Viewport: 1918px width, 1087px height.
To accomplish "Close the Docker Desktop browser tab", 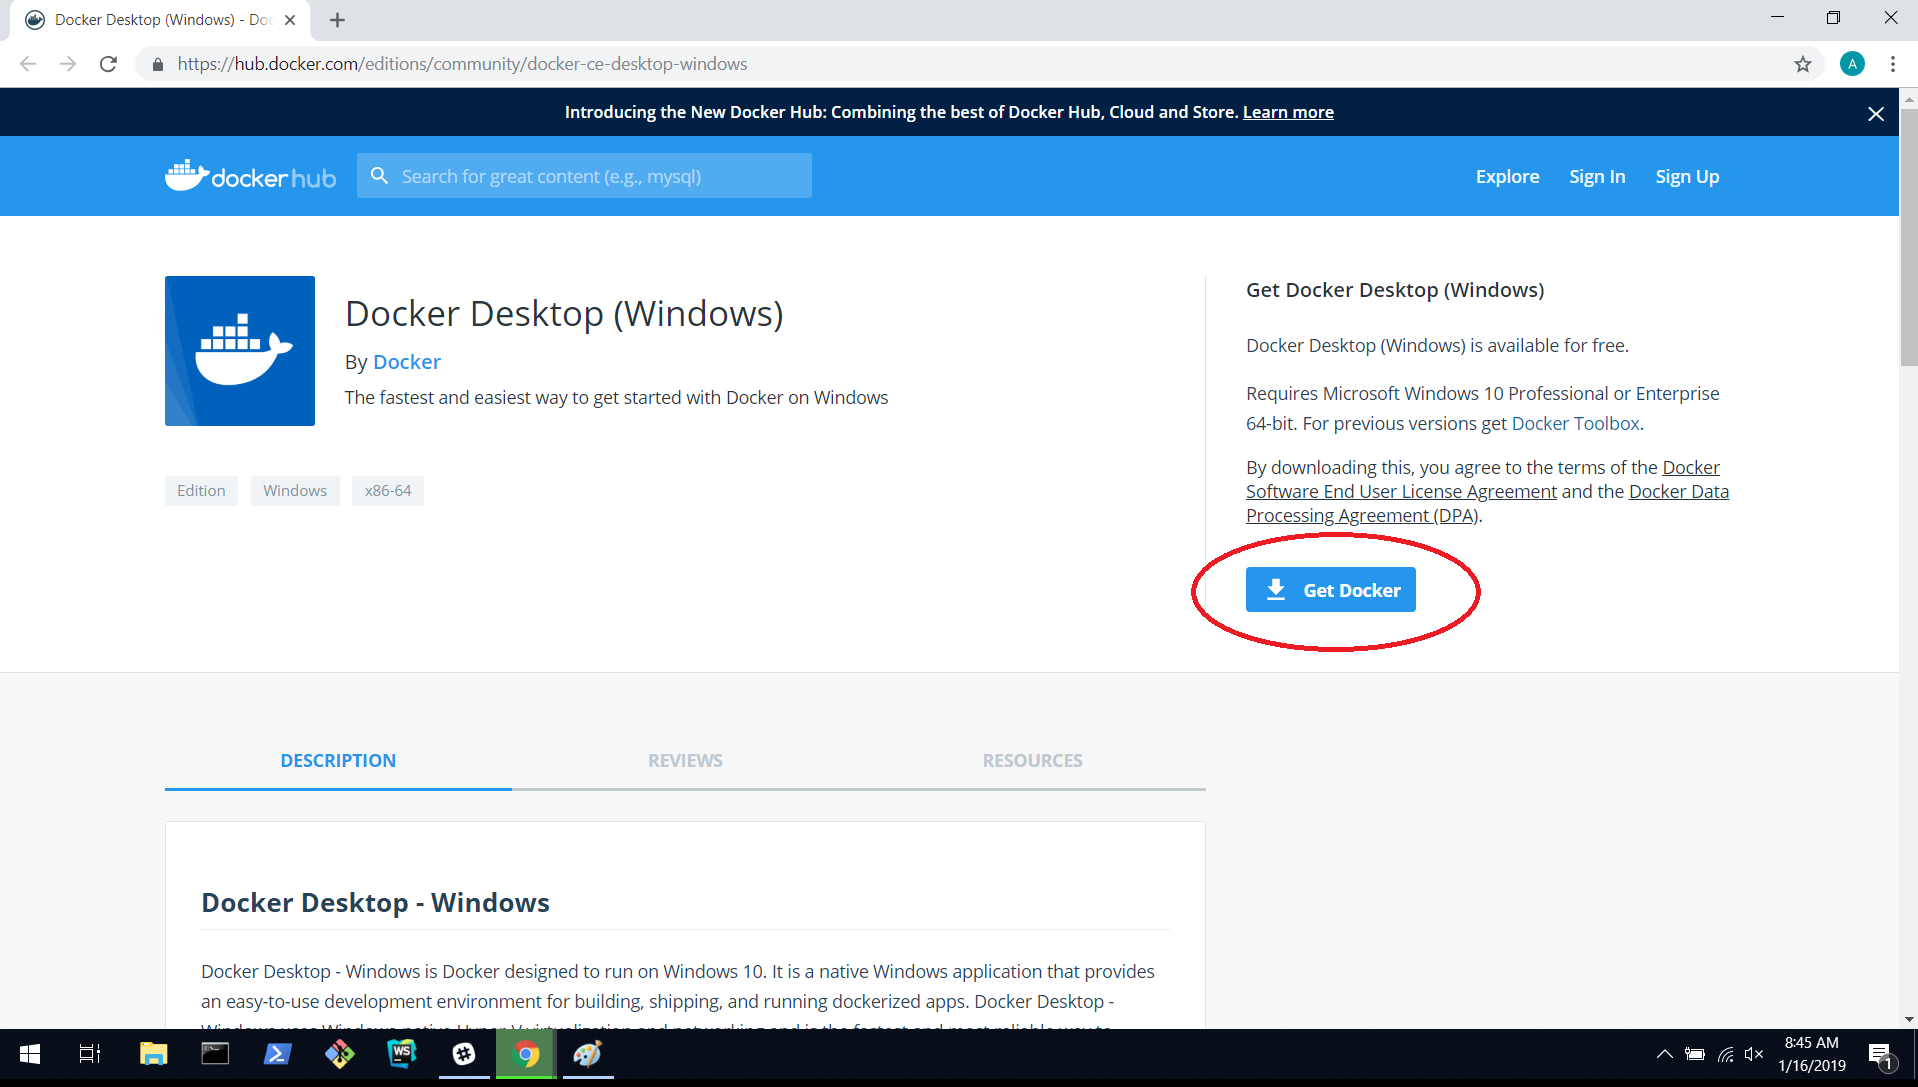I will 290,20.
